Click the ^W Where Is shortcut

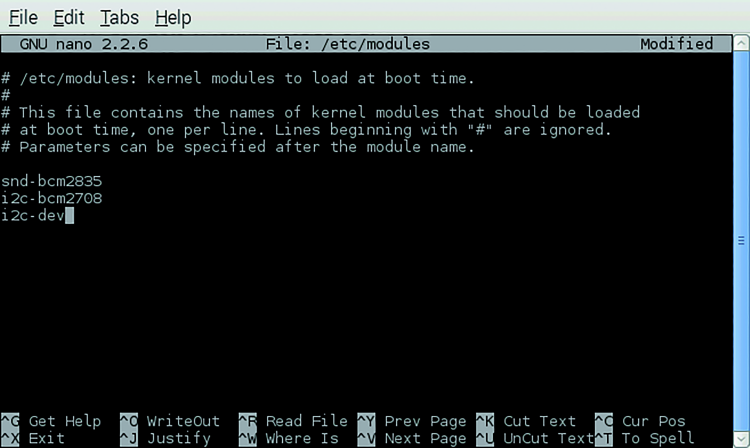click(288, 438)
